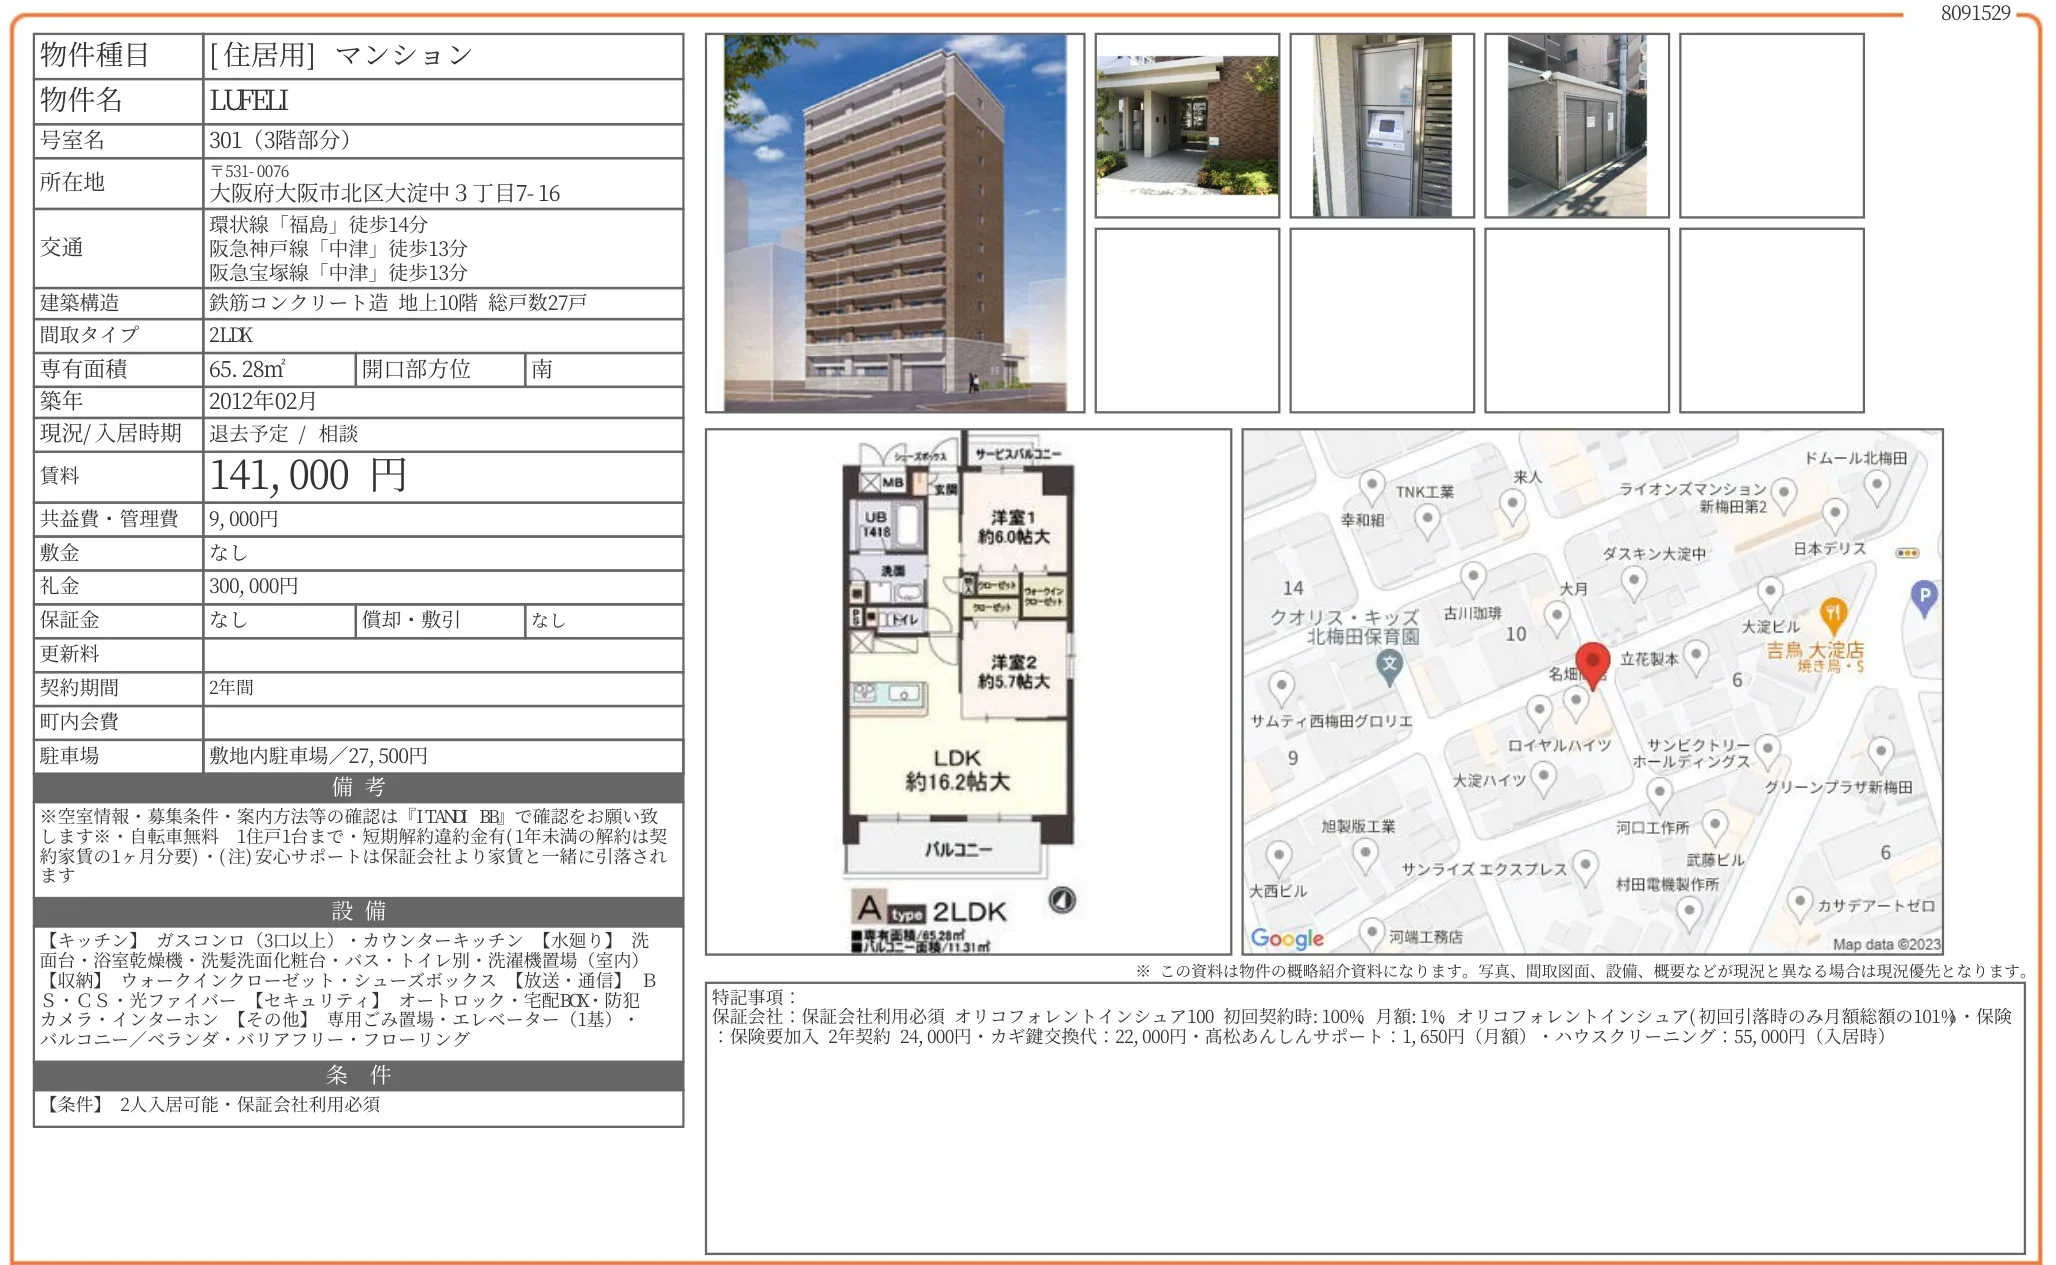Click the yellow bus stop icon near 日本デリス

click(x=1907, y=553)
